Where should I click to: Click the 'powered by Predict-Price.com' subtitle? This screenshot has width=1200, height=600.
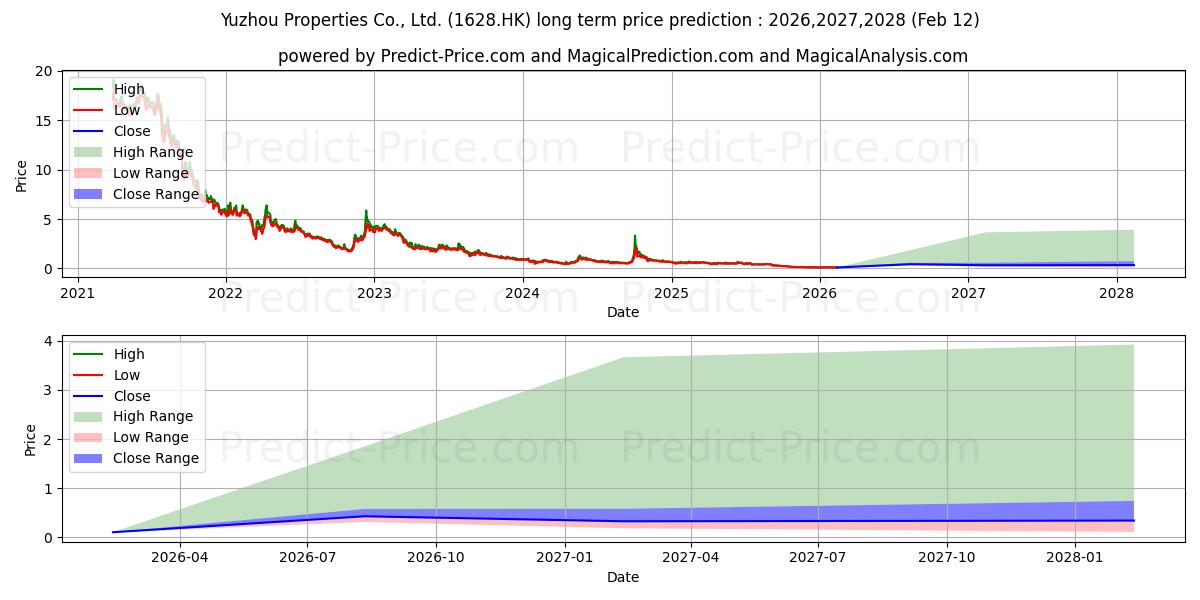click(622, 56)
